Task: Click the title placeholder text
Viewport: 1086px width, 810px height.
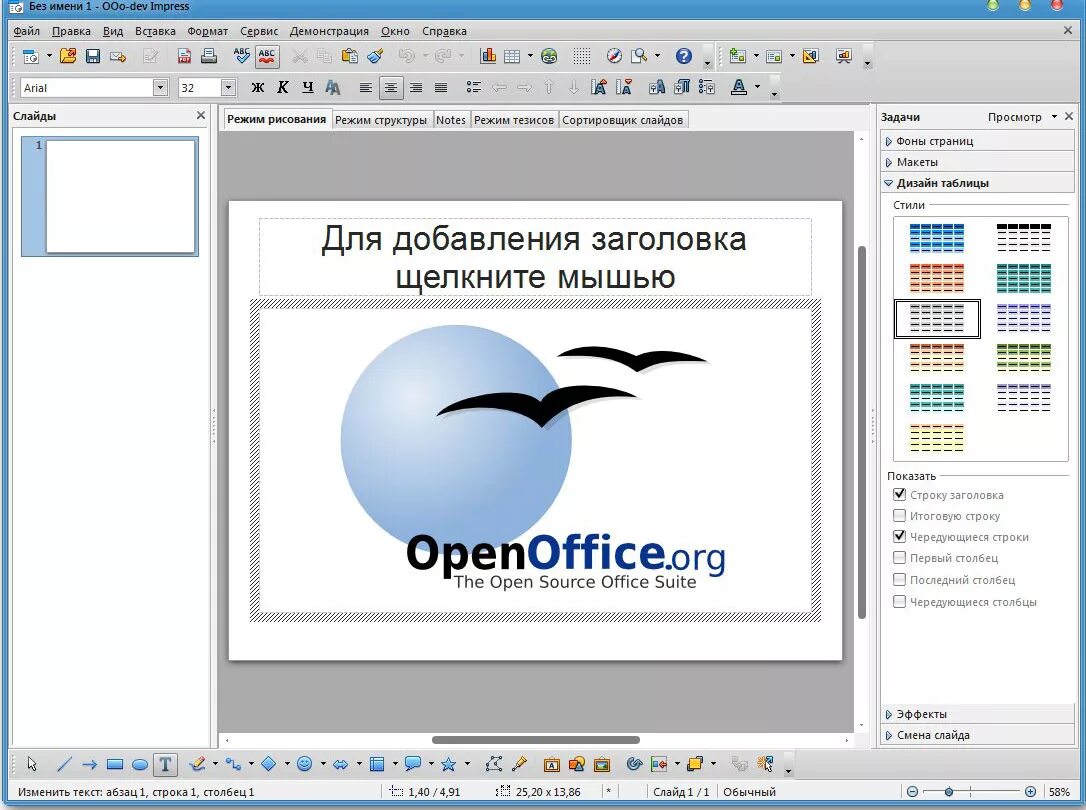Action: pyautogui.click(x=534, y=258)
